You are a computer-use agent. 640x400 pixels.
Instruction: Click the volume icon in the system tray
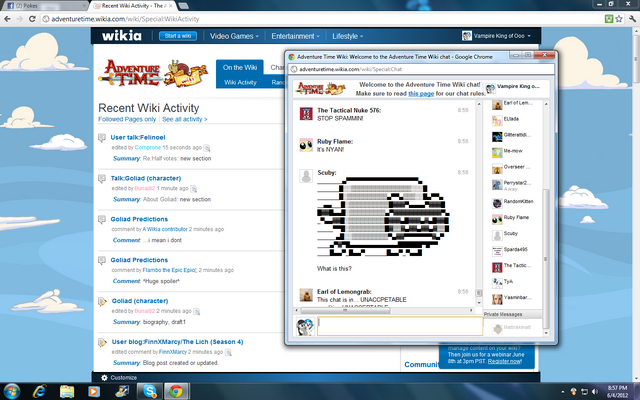click(595, 392)
